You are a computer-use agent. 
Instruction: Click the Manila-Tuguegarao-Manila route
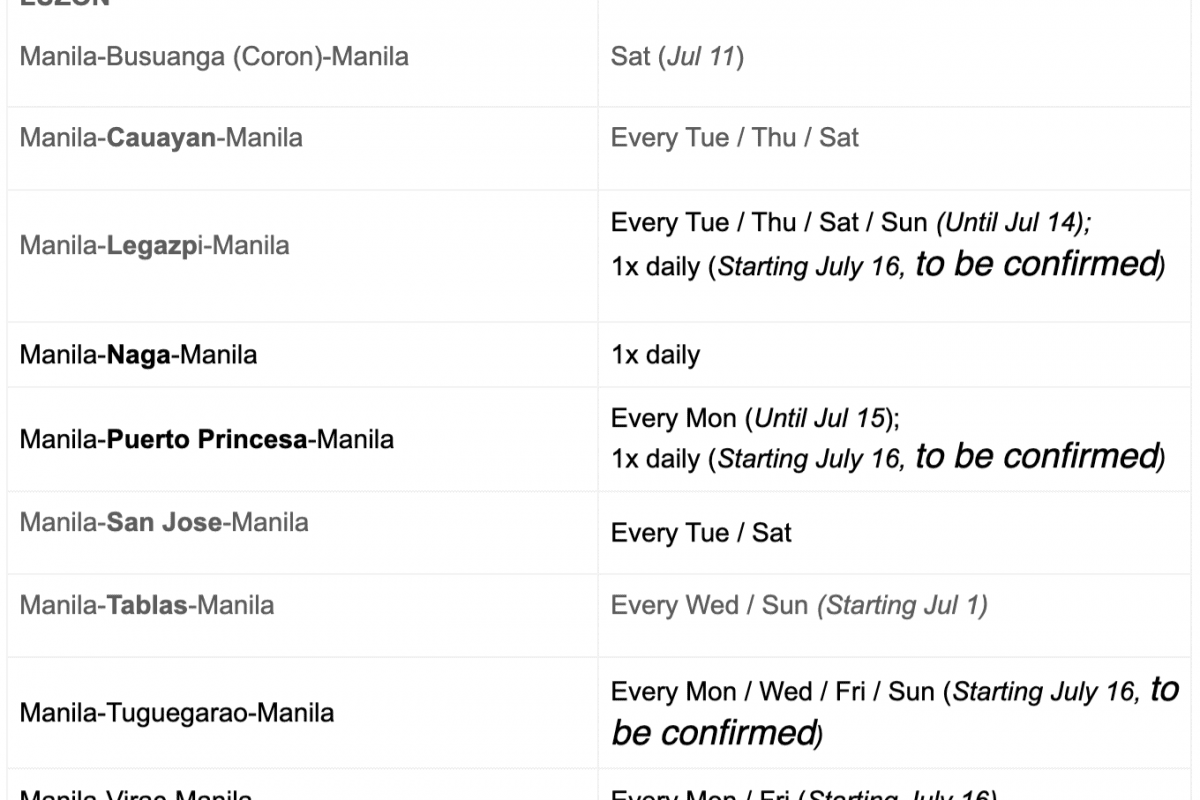point(176,713)
